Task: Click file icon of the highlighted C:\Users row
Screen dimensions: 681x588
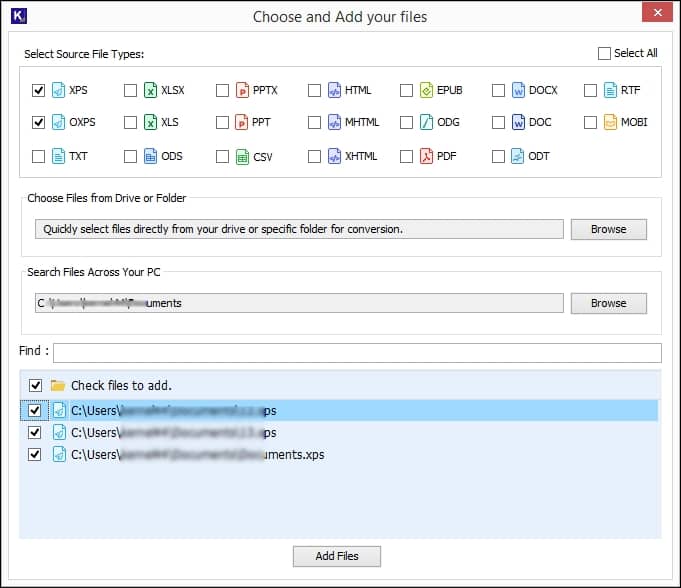Action: 59,410
